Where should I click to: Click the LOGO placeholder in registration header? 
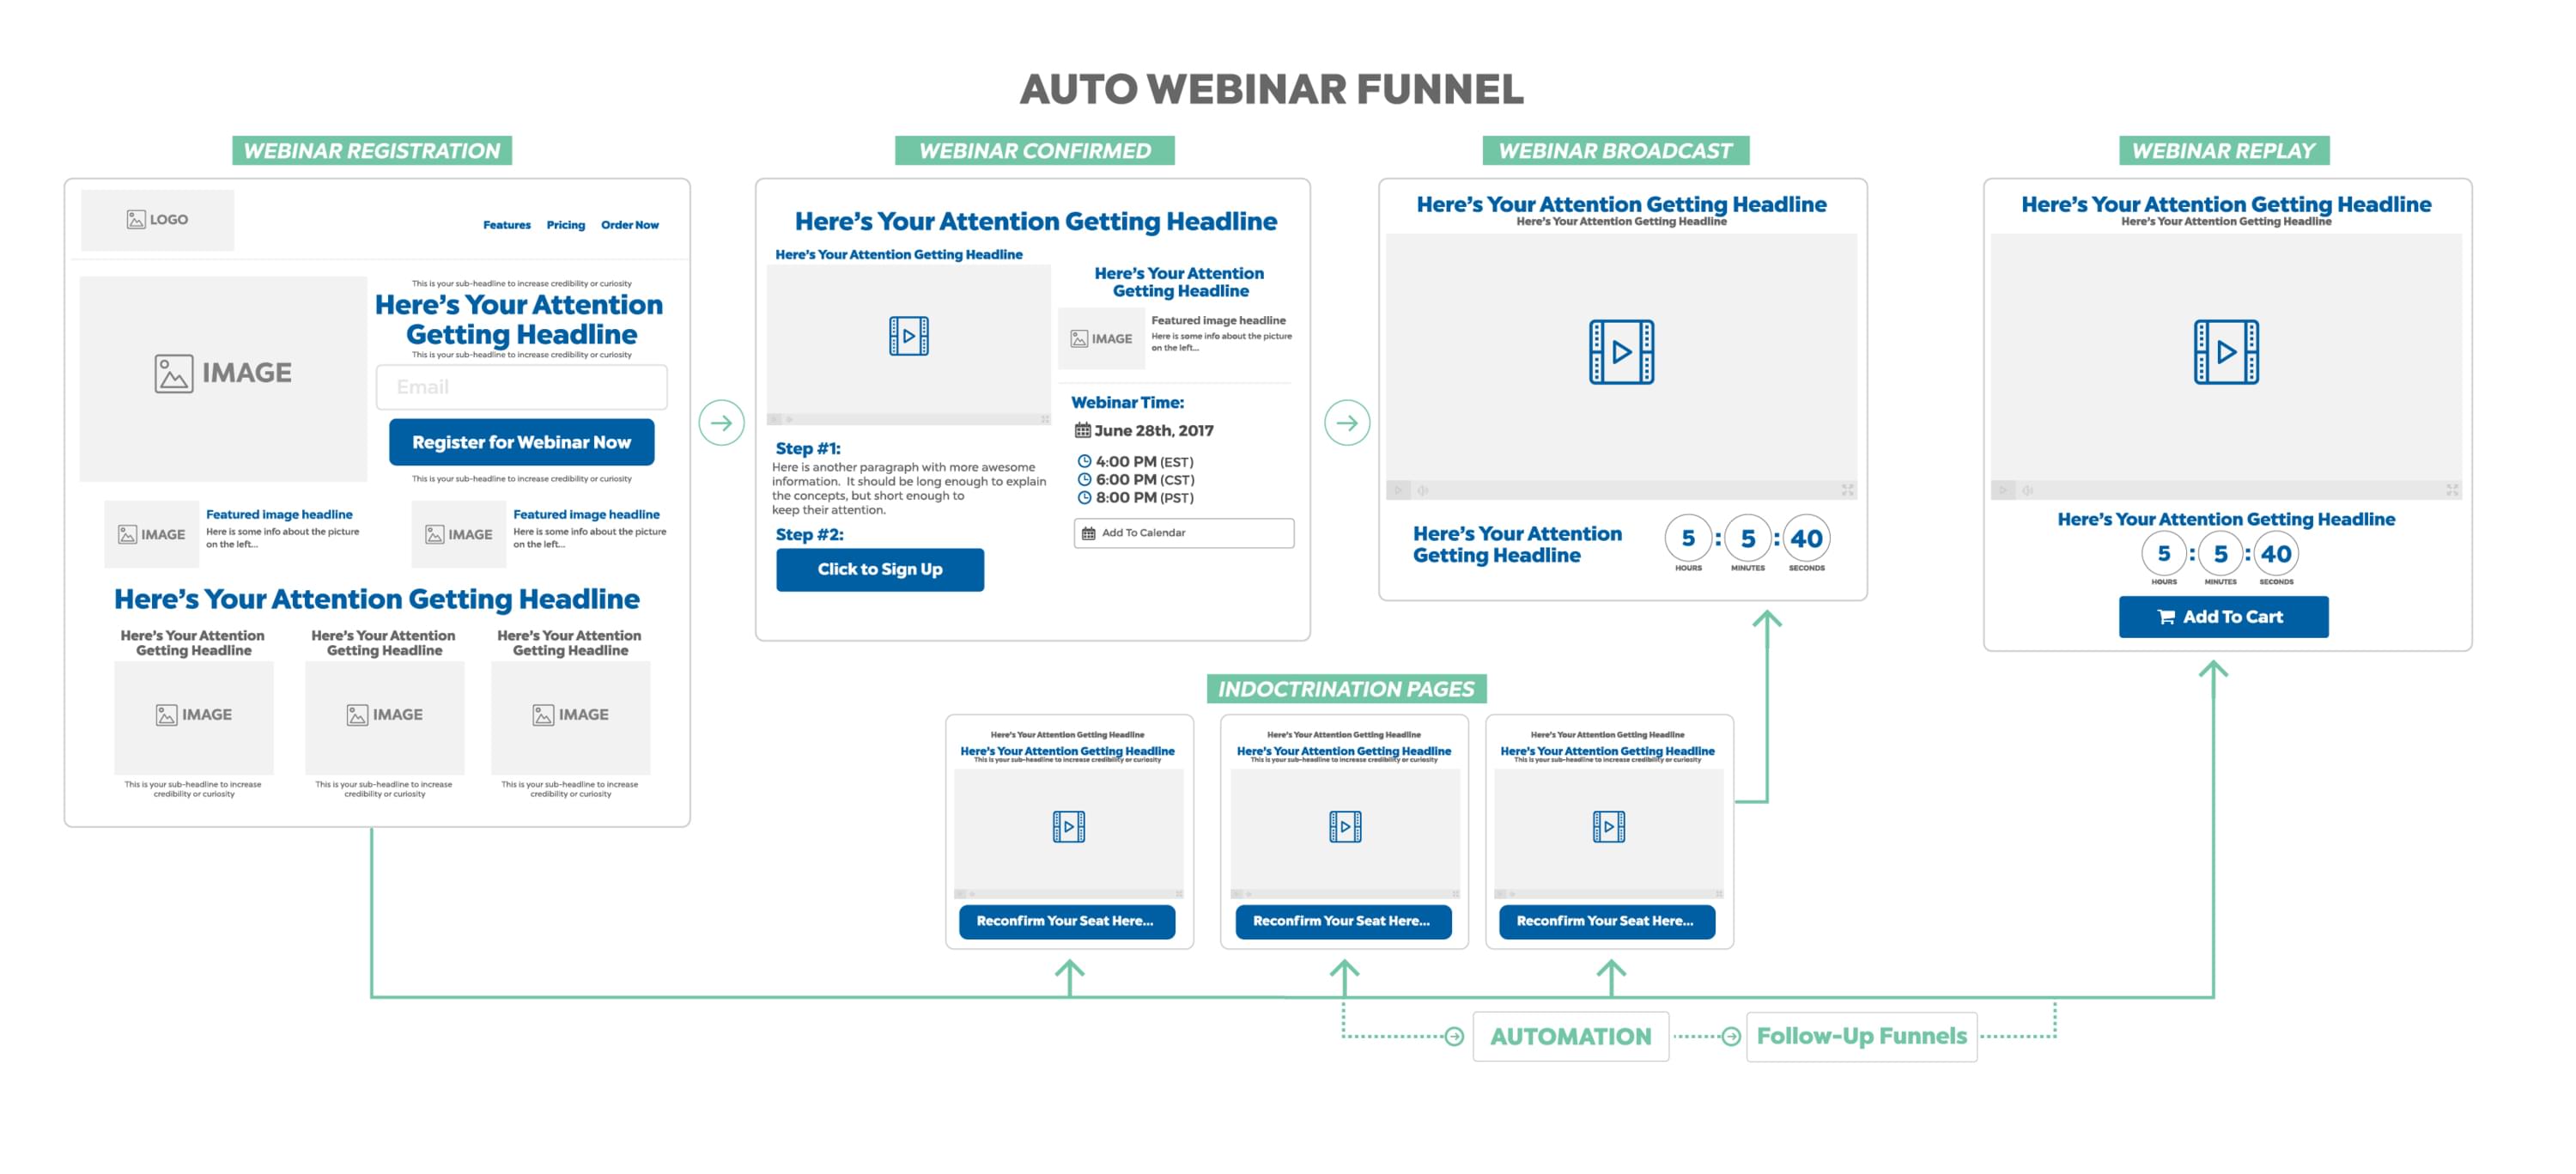[x=157, y=220]
